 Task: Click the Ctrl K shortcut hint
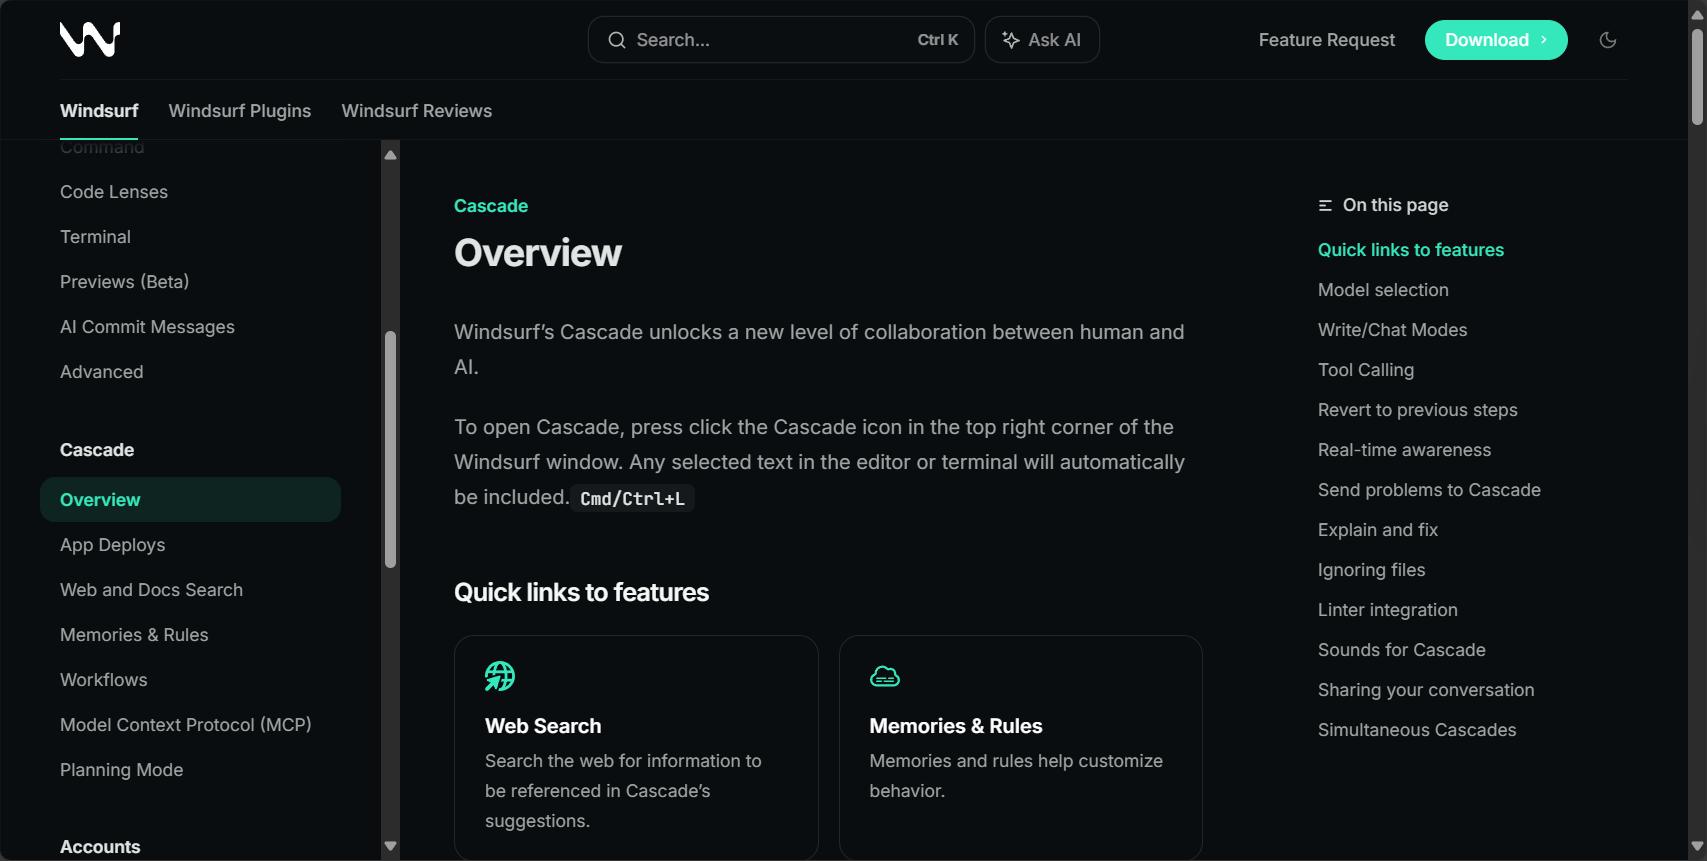pyautogui.click(x=938, y=40)
